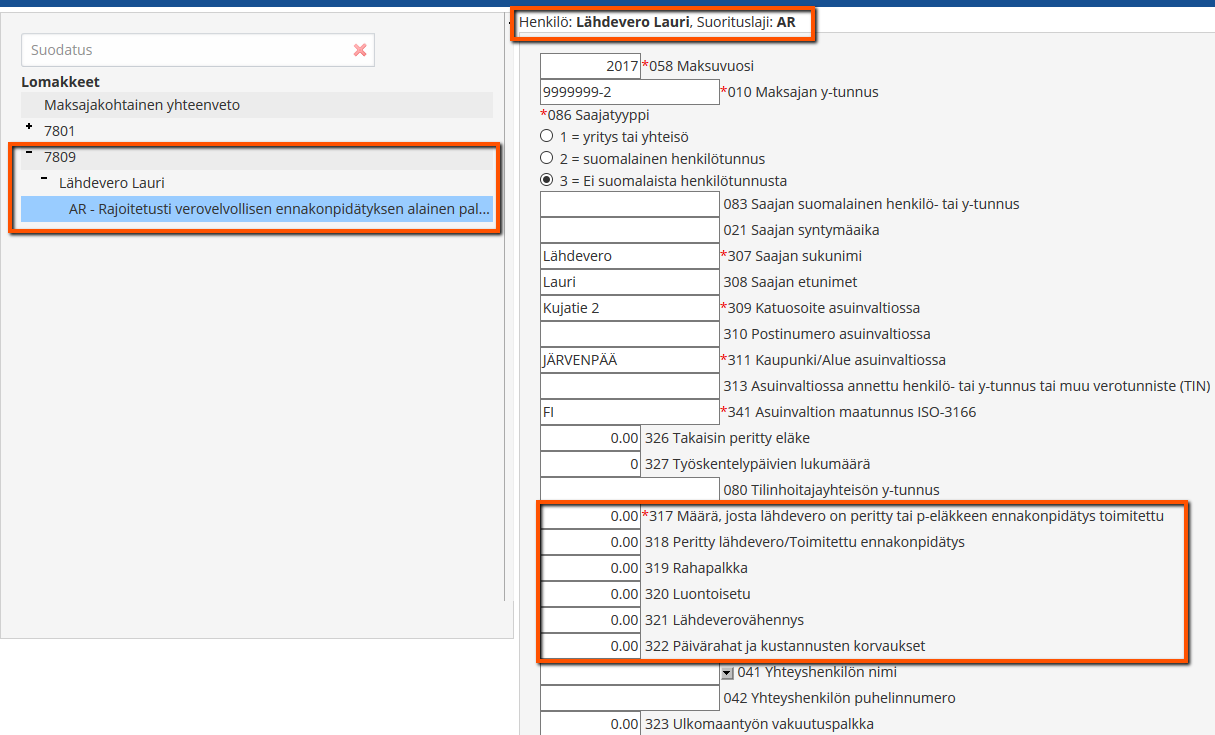This screenshot has width=1215, height=735.
Task: Edit the 309 Katuosoite asuinvaltiossa field
Action: click(629, 308)
